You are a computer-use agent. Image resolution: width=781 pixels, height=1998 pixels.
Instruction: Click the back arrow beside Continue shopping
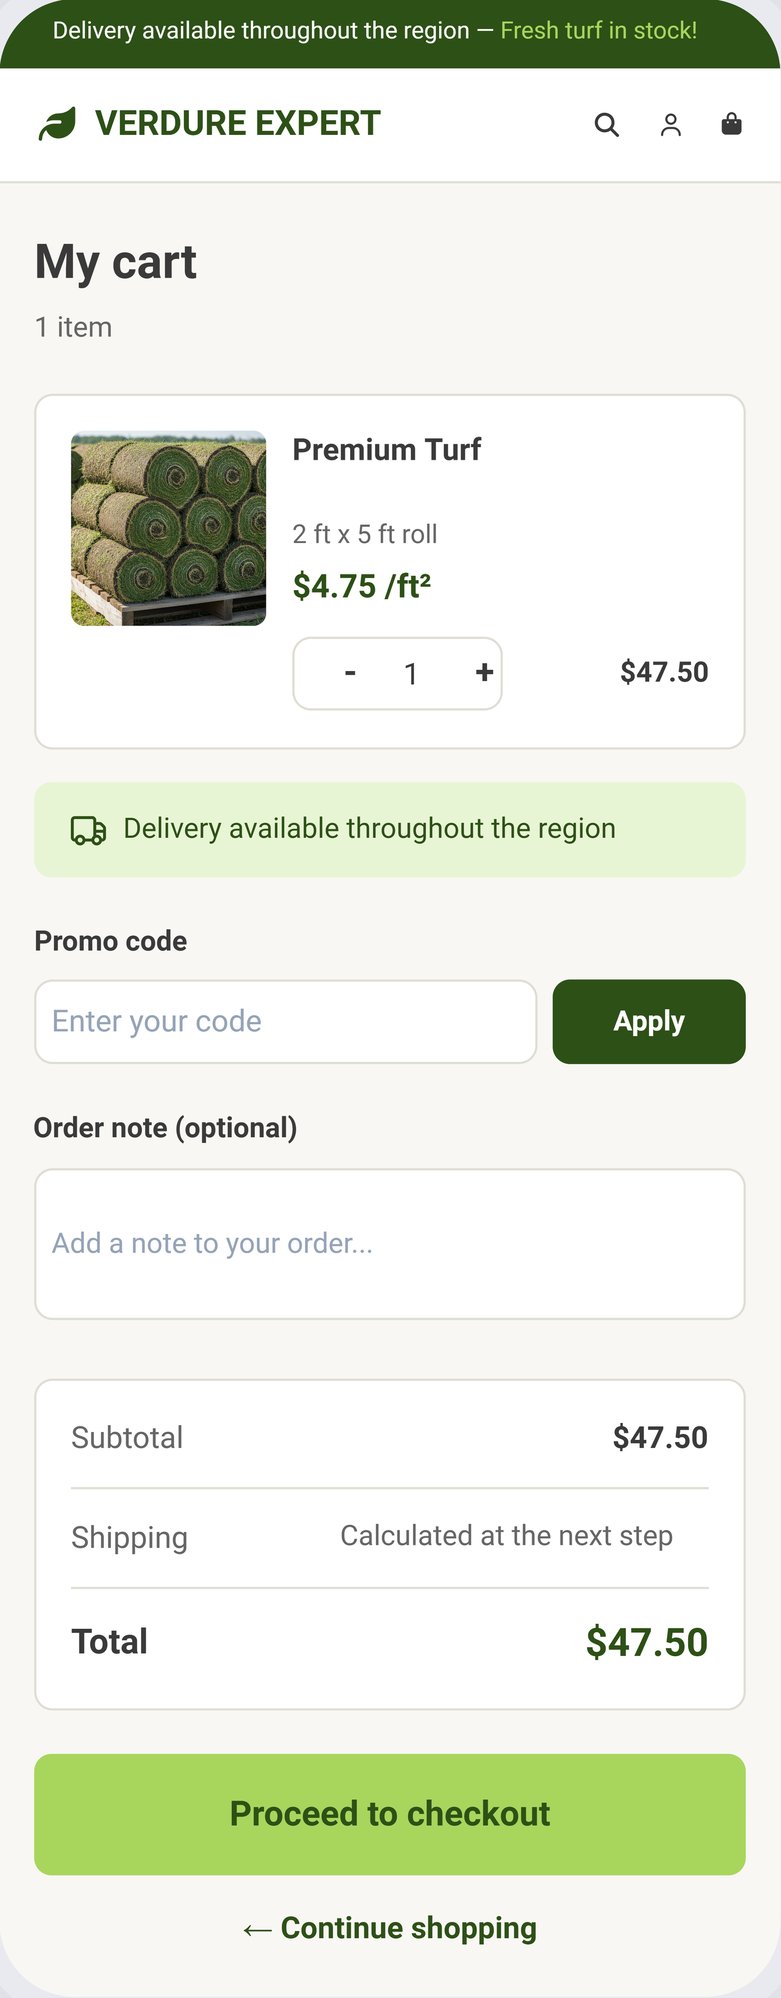257,1930
